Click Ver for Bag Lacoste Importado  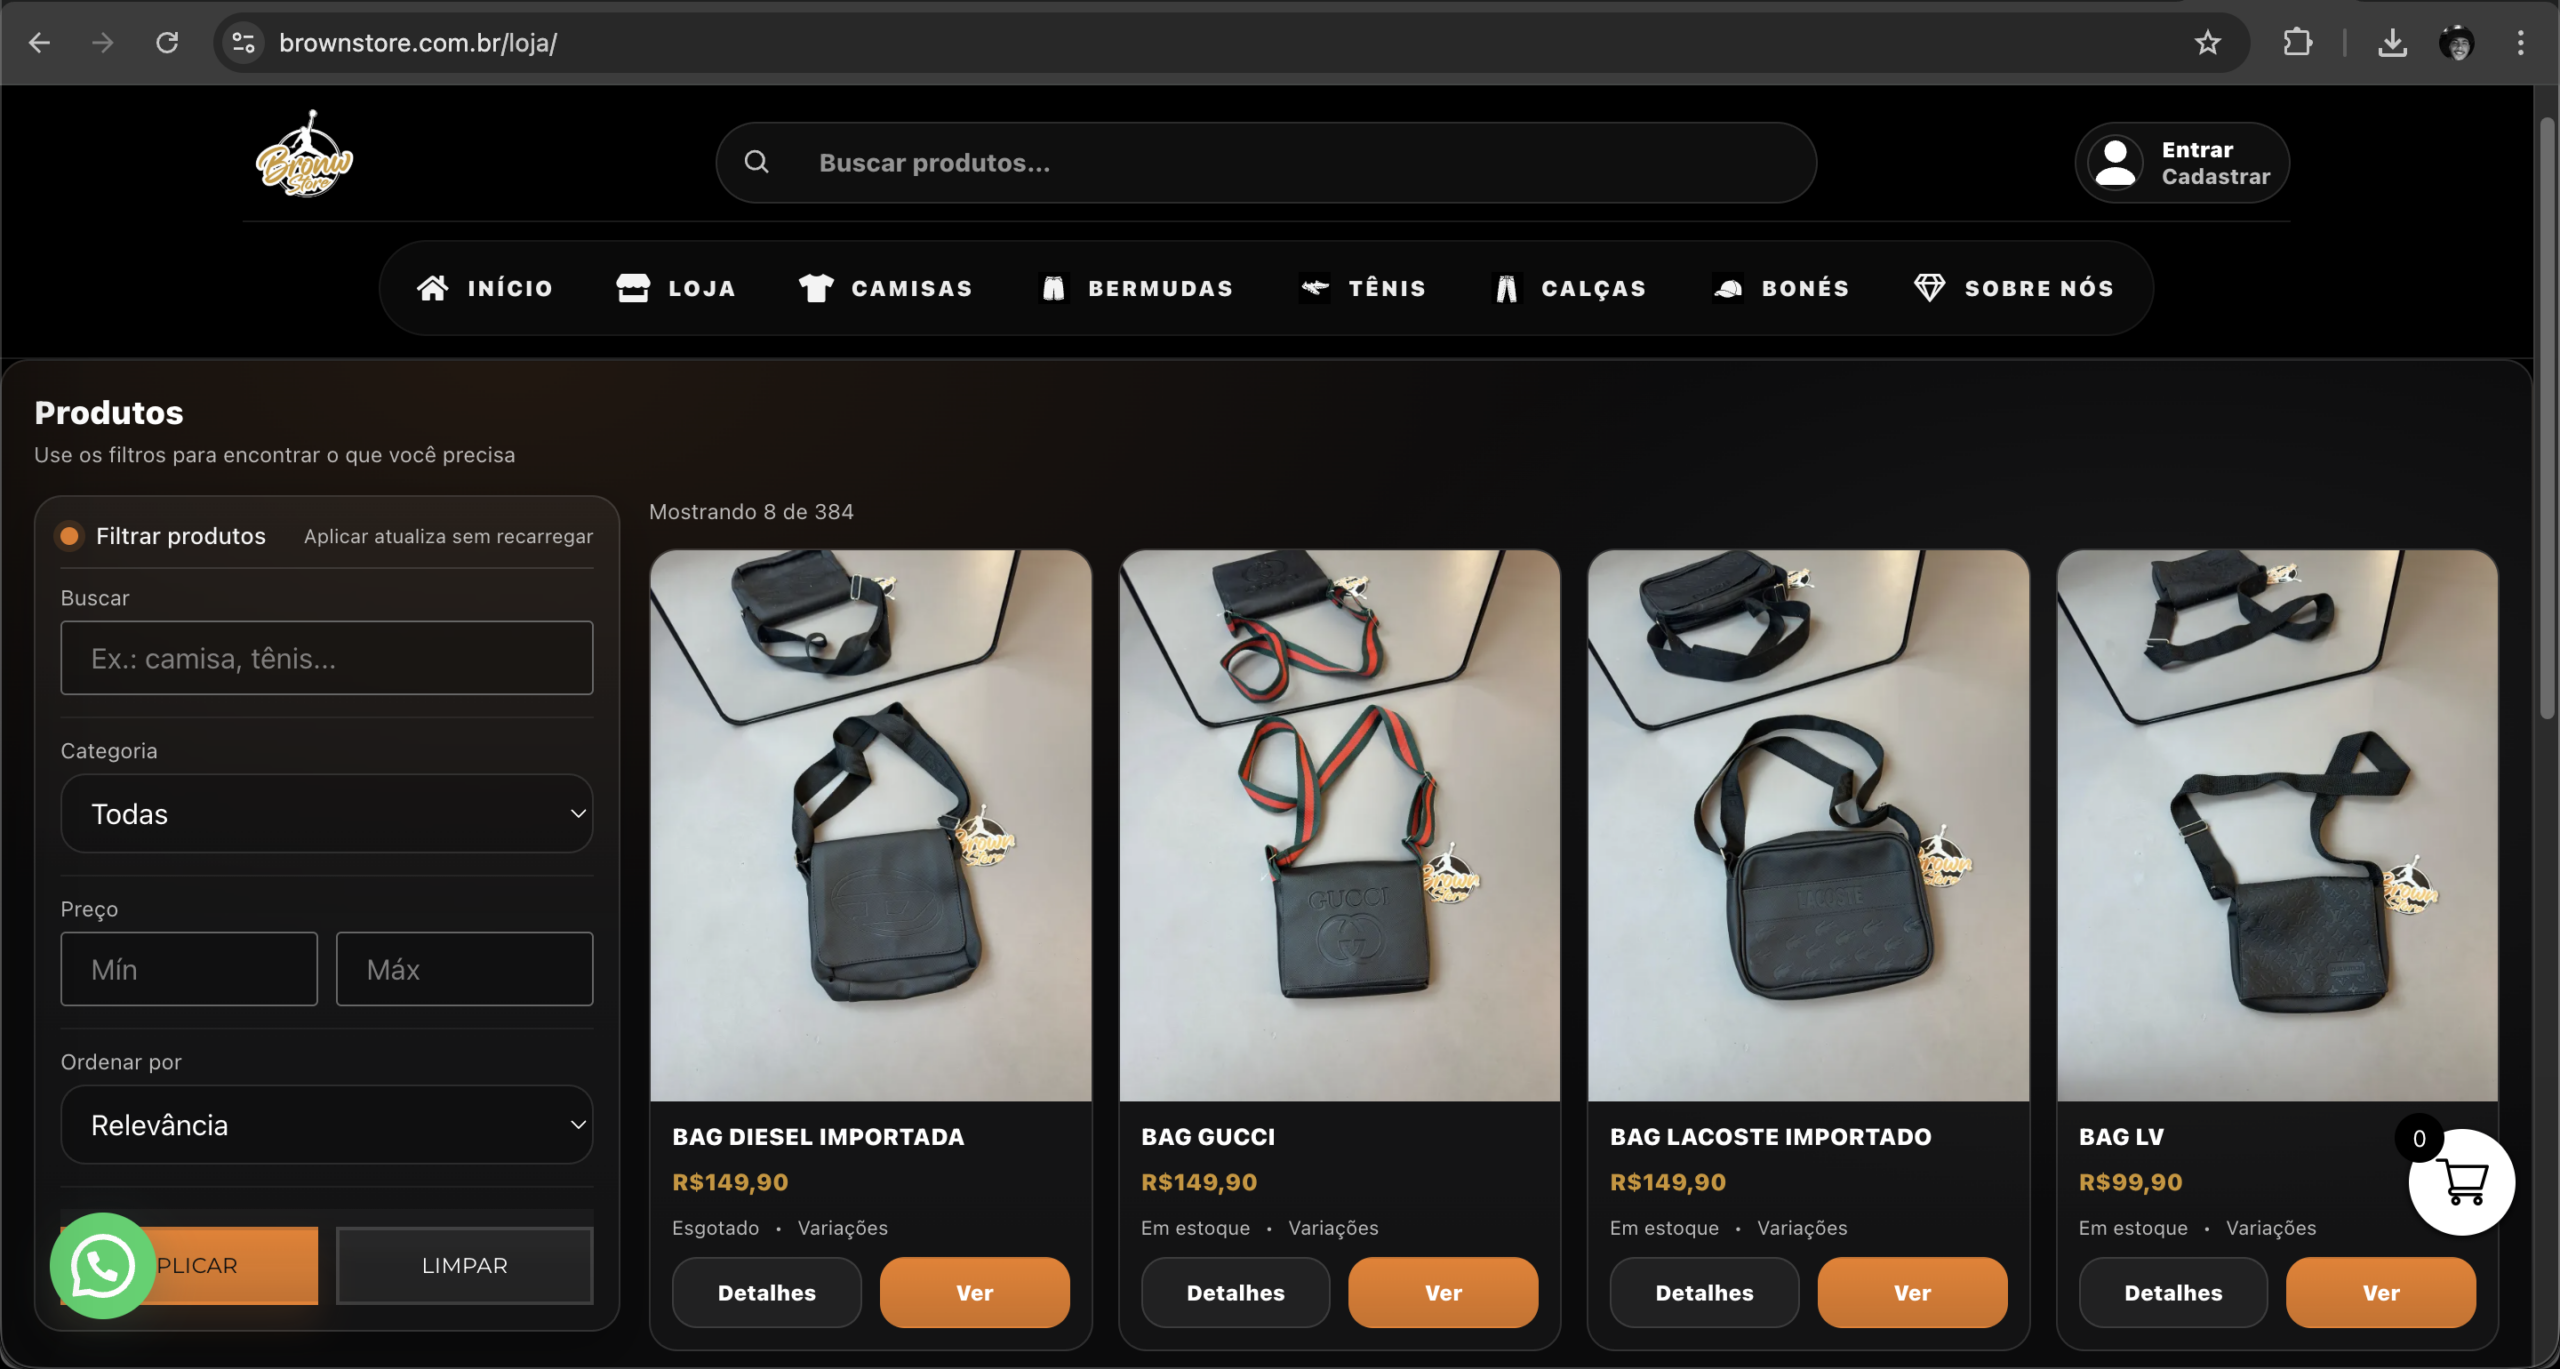click(x=1912, y=1292)
